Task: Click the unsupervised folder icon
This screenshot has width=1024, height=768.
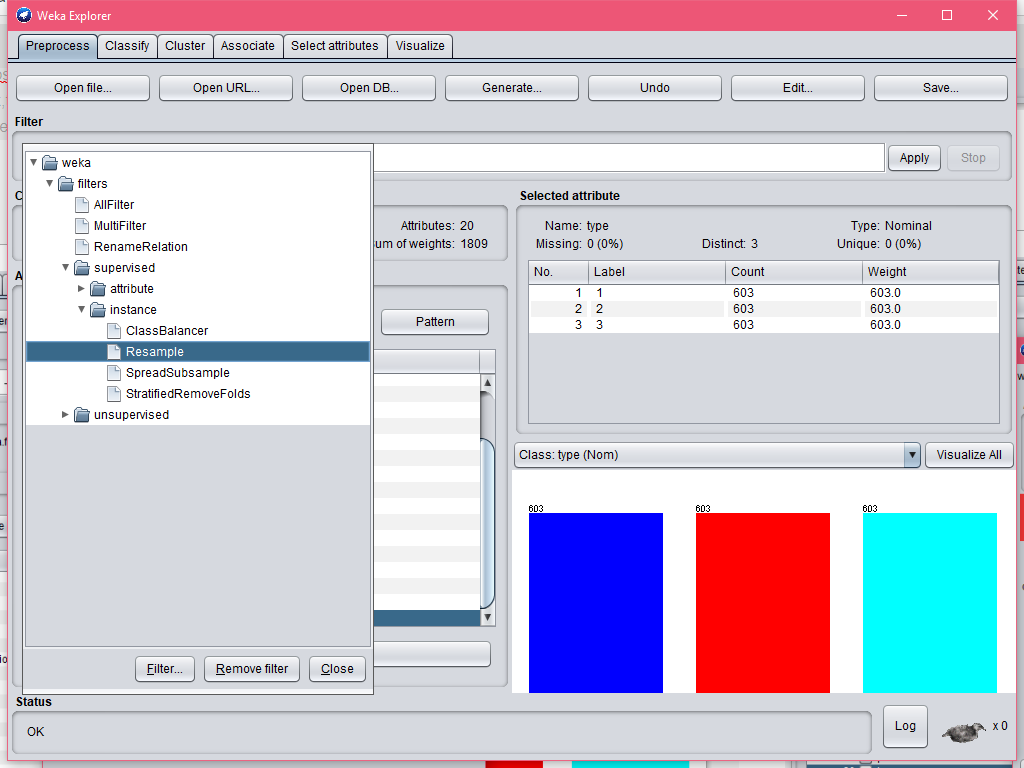Action: tap(82, 415)
